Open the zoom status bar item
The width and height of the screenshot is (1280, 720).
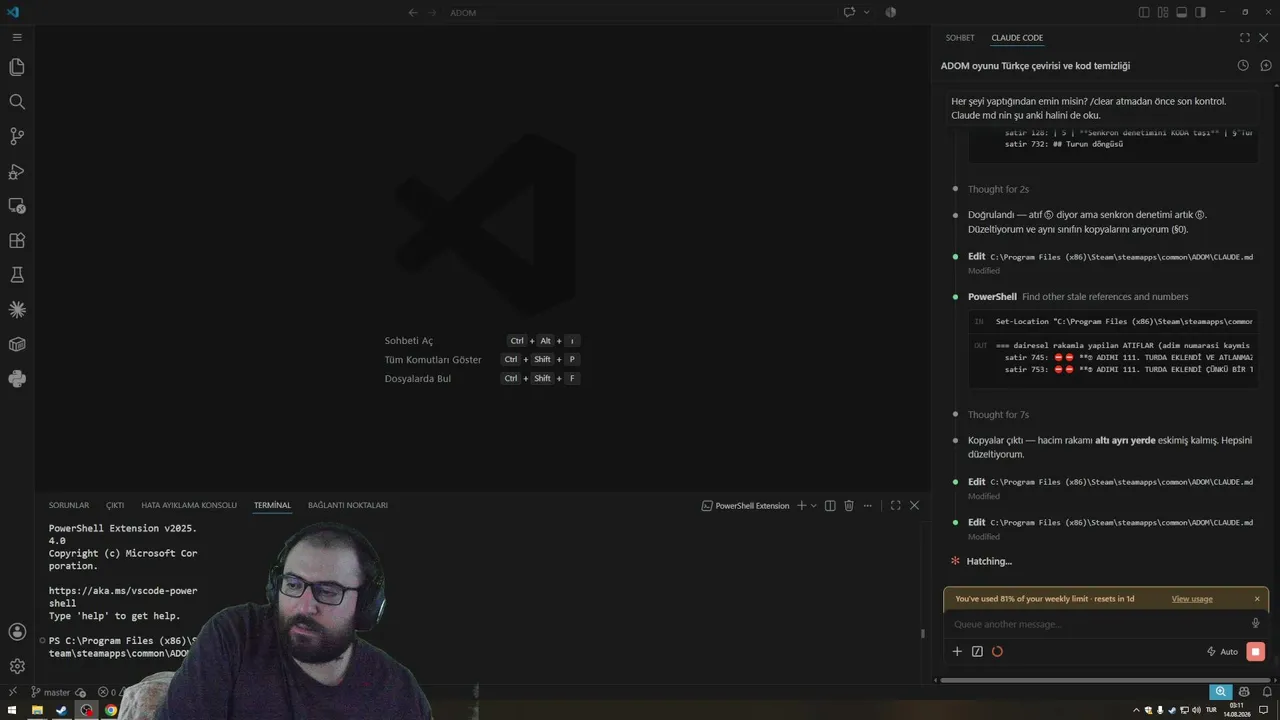(1220, 692)
